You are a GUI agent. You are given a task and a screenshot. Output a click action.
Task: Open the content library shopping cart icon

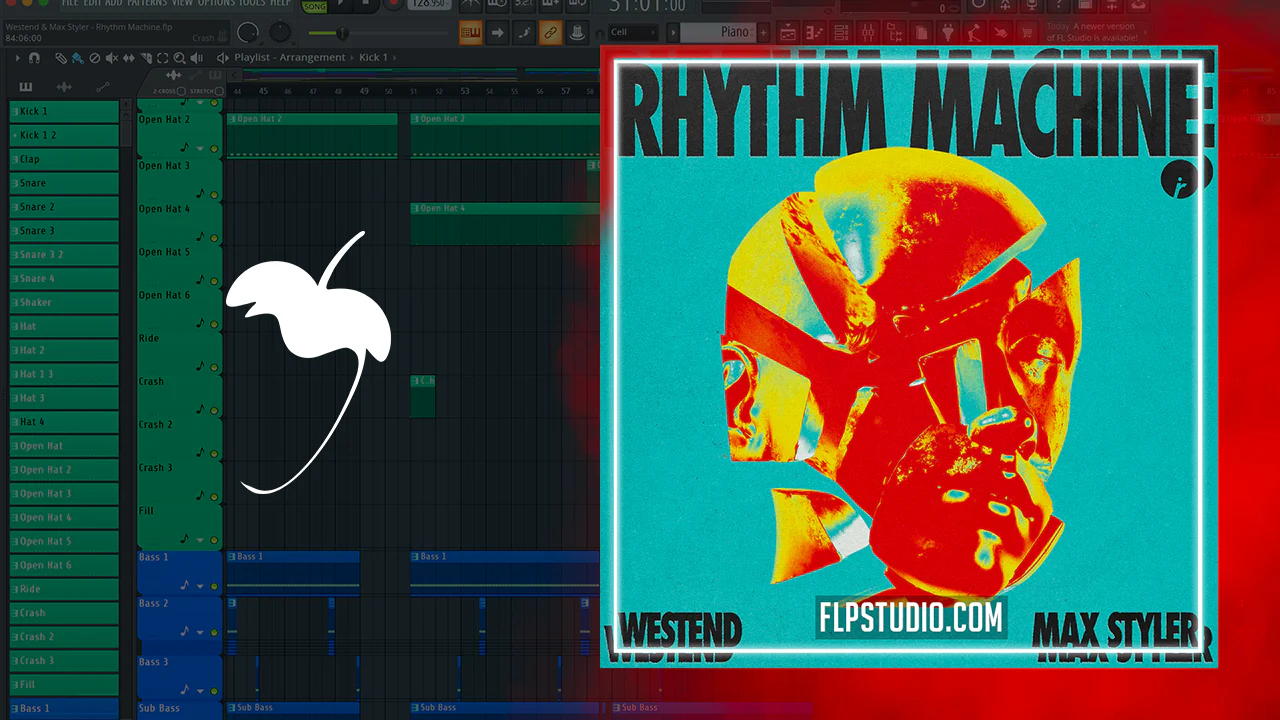pos(1028,33)
